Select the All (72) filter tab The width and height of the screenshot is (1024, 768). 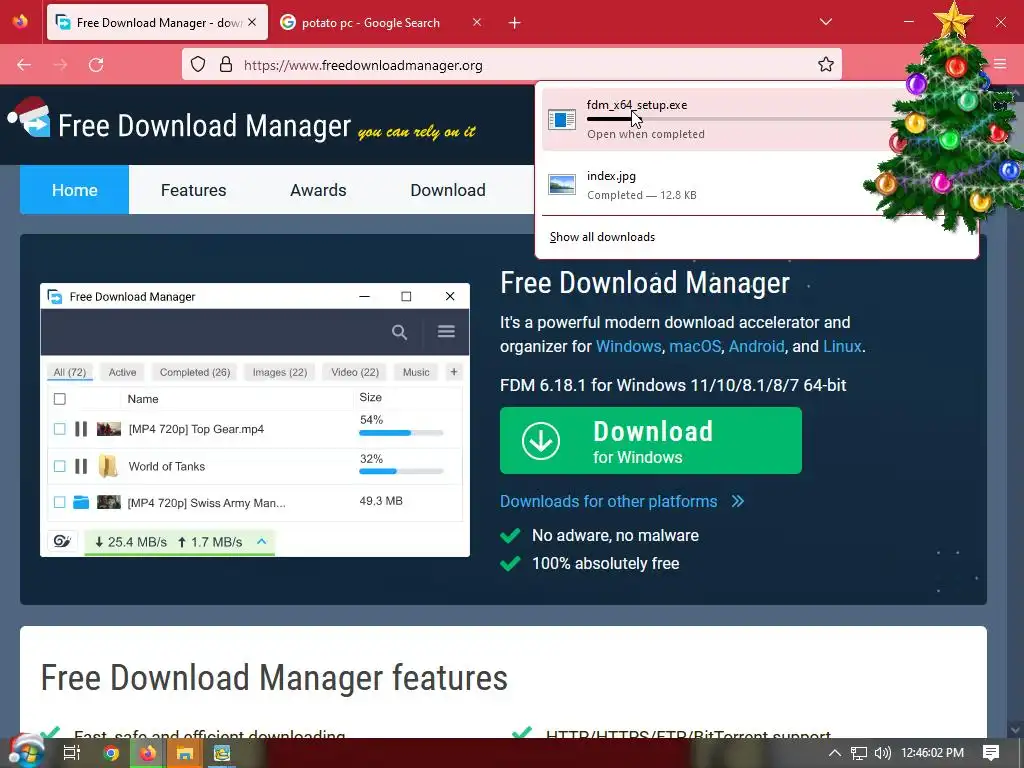coord(70,372)
